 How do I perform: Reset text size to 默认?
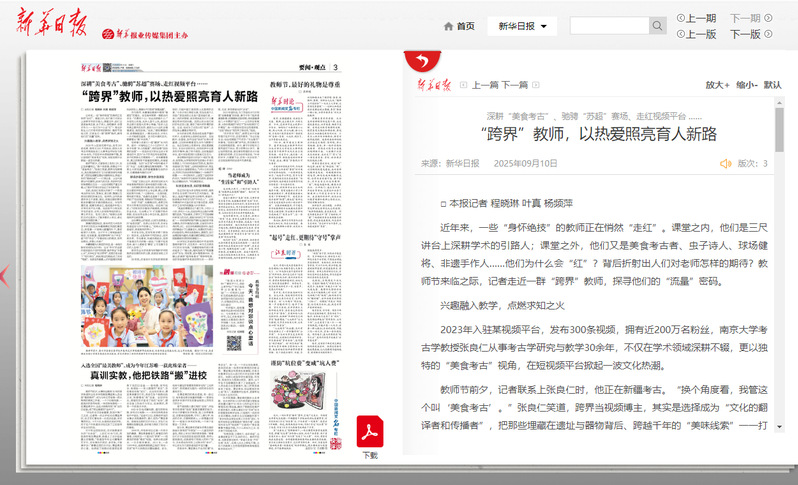click(x=772, y=86)
